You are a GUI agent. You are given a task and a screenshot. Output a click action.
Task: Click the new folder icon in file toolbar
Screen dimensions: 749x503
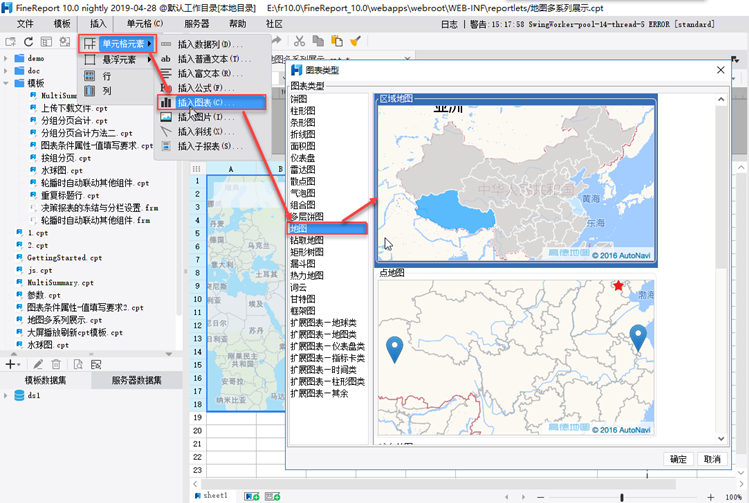tap(11, 42)
